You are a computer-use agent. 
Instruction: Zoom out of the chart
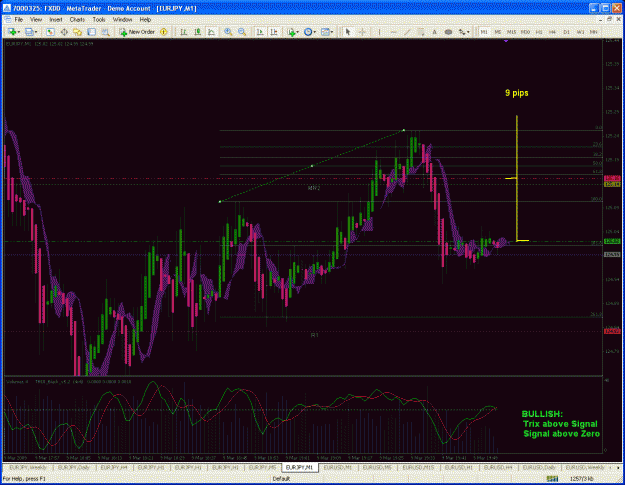click(242, 32)
